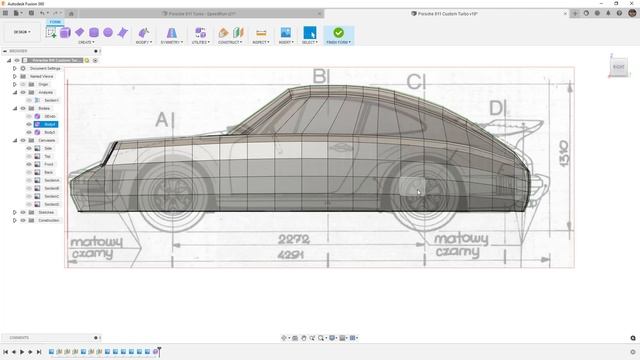This screenshot has width=640, height=360.
Task: Click the Construct offset plane icon
Action: point(223,33)
